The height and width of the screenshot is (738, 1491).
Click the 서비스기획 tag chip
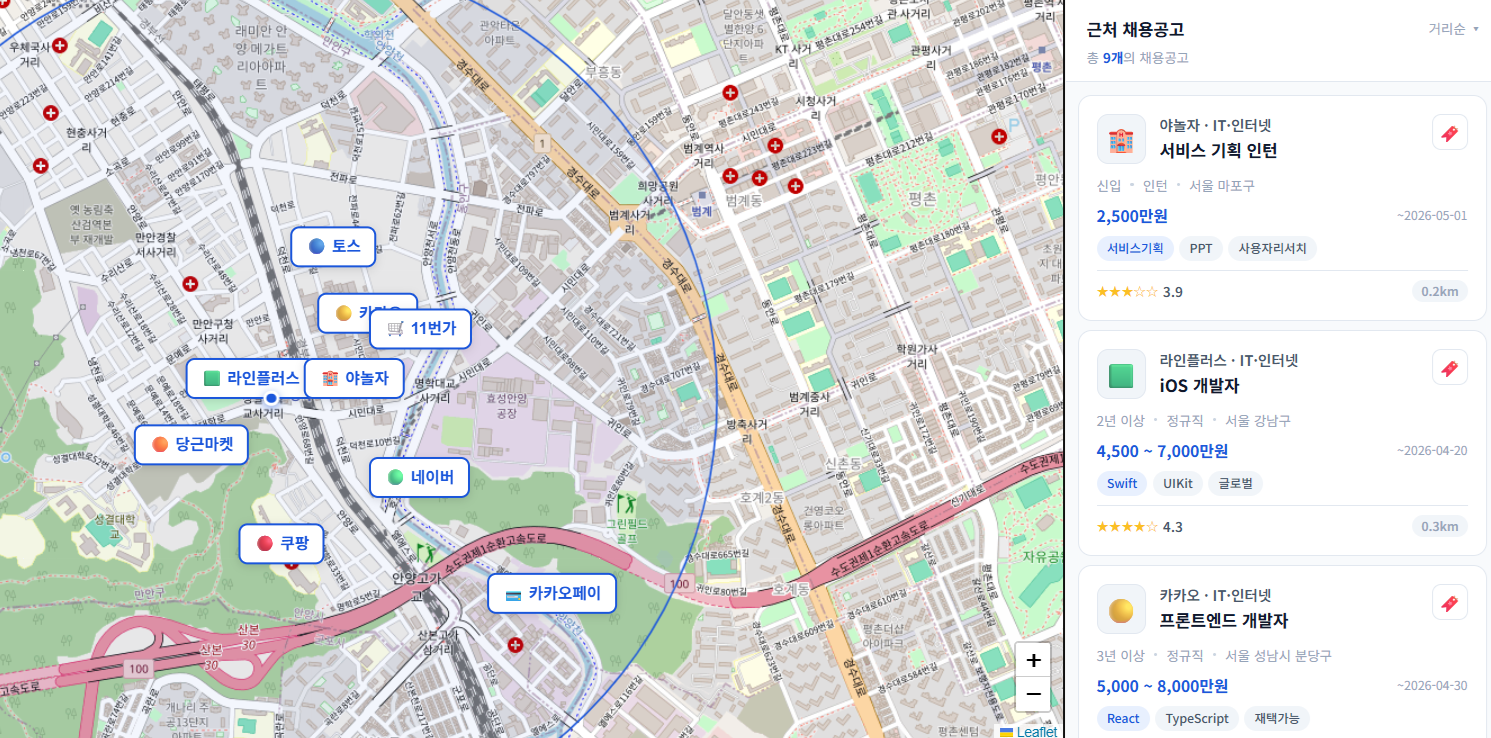(1135, 248)
